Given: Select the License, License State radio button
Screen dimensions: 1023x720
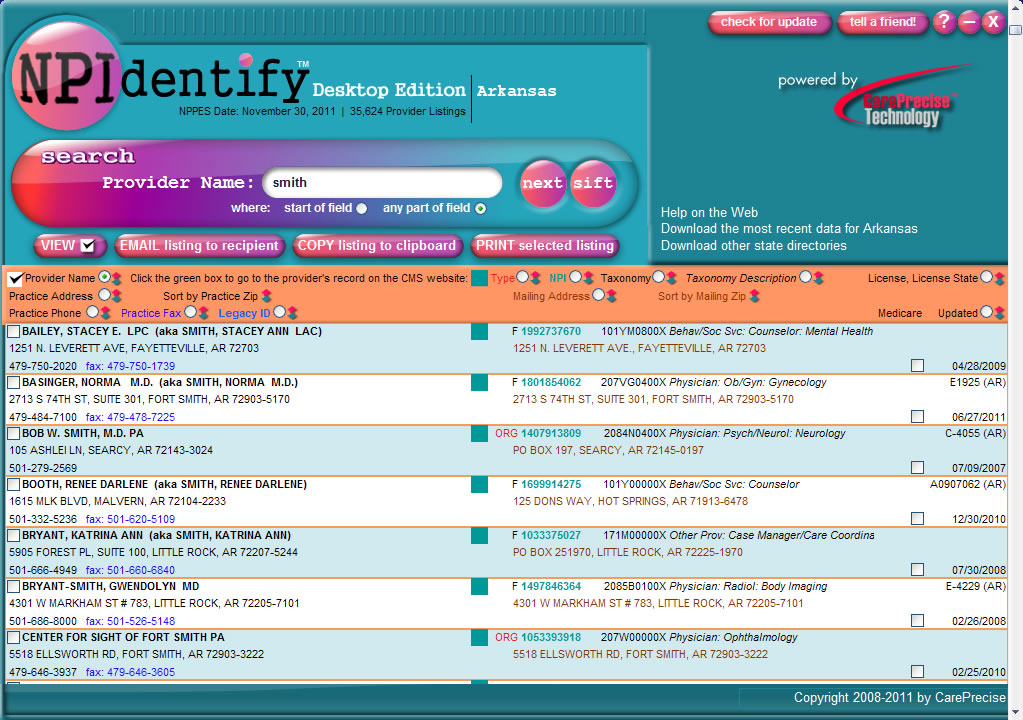Looking at the screenshot, I should (x=986, y=277).
